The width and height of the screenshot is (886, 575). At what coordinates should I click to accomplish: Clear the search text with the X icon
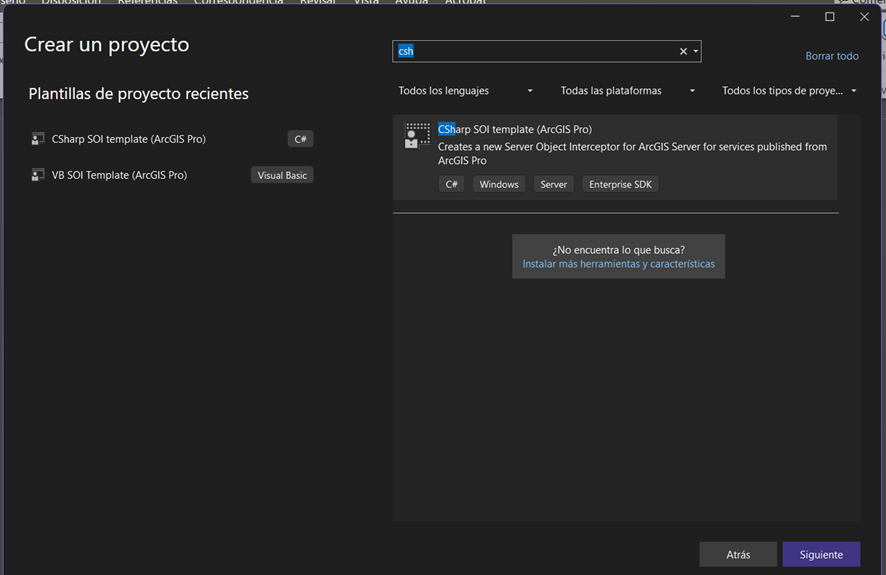[x=684, y=51]
